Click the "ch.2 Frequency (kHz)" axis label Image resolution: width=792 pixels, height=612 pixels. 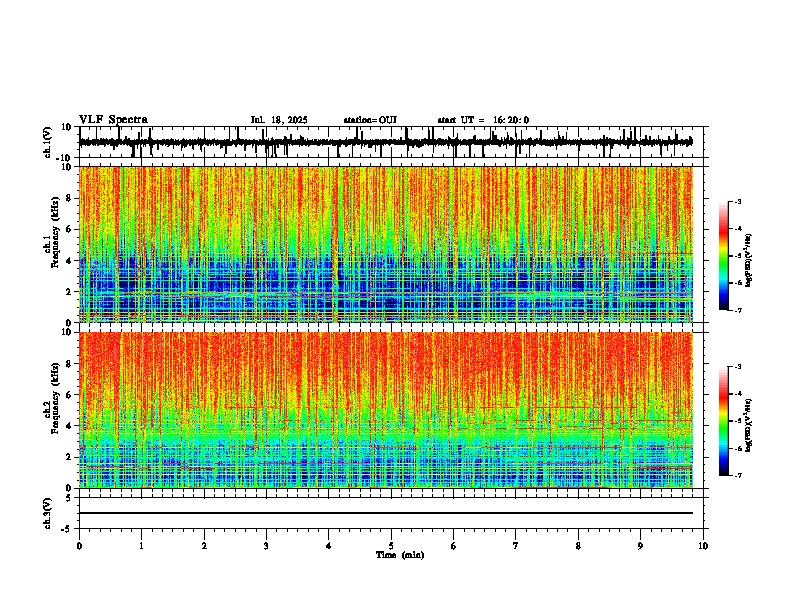(52, 399)
